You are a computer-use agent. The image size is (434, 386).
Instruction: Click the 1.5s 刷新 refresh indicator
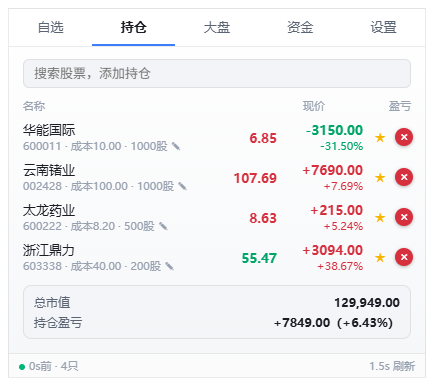pos(392,366)
